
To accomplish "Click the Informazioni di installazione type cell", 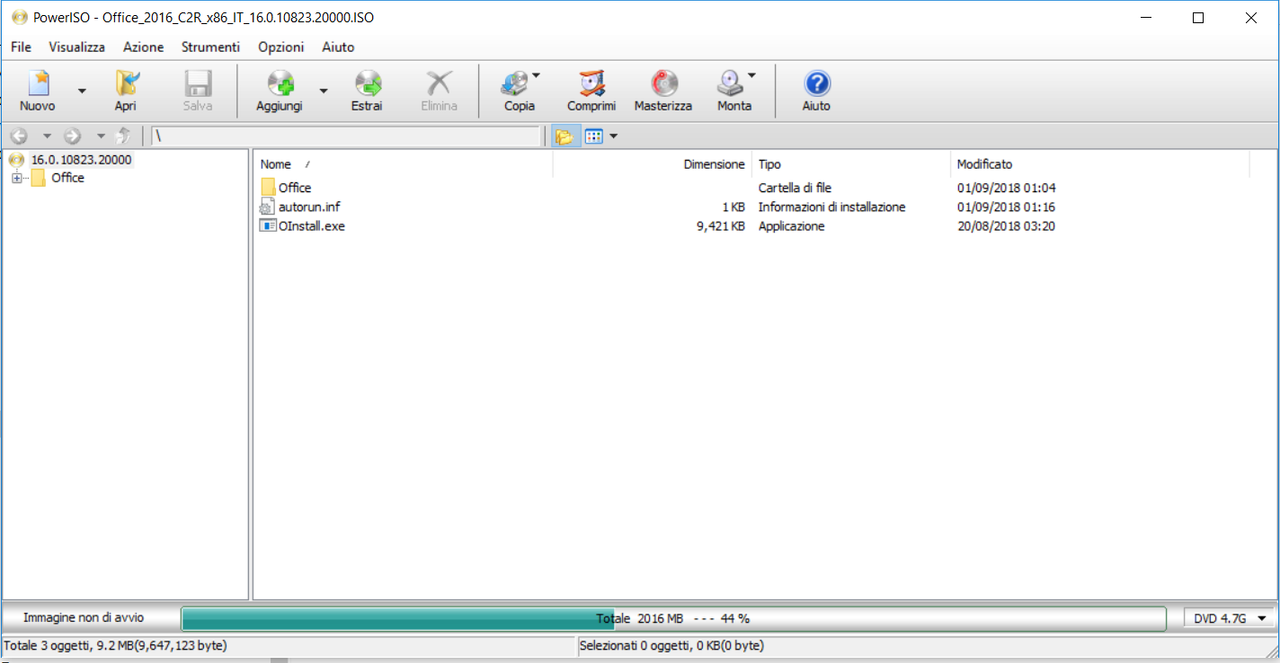I will (832, 207).
